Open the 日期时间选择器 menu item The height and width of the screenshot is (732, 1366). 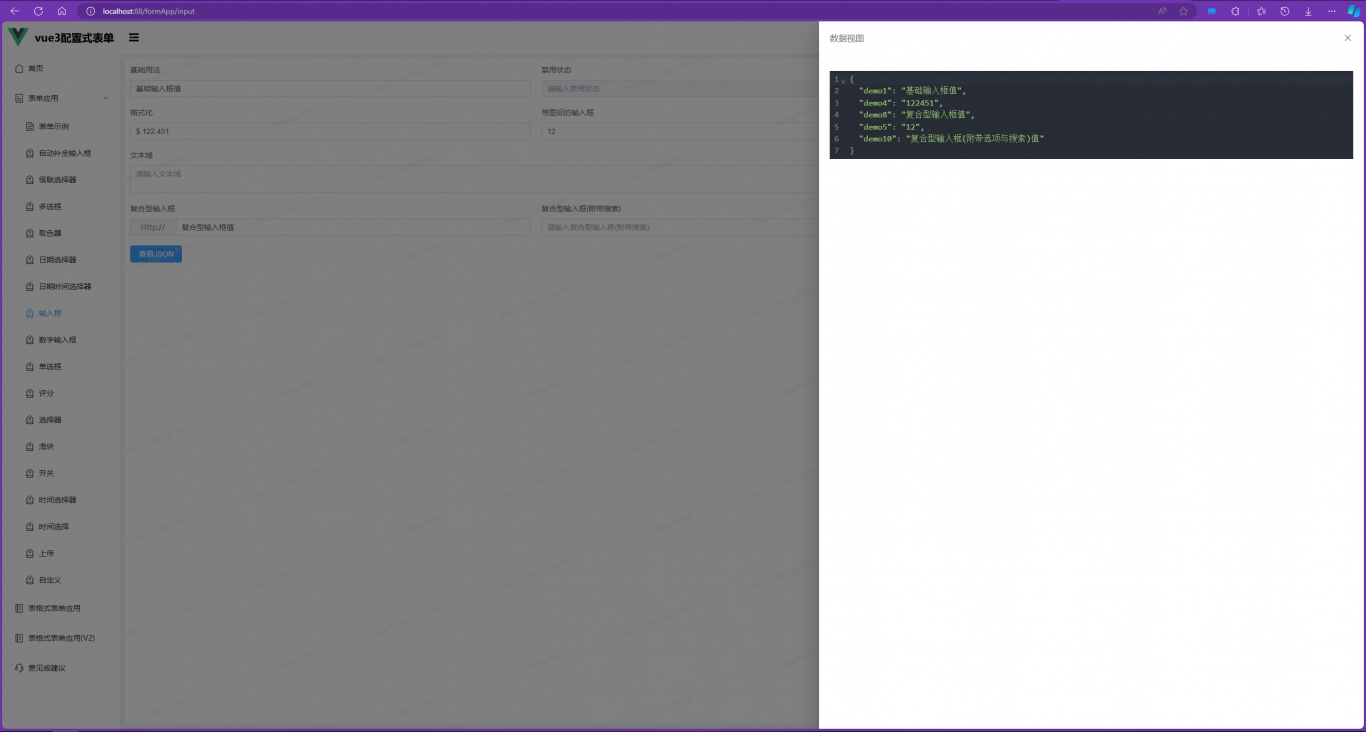tap(62, 286)
